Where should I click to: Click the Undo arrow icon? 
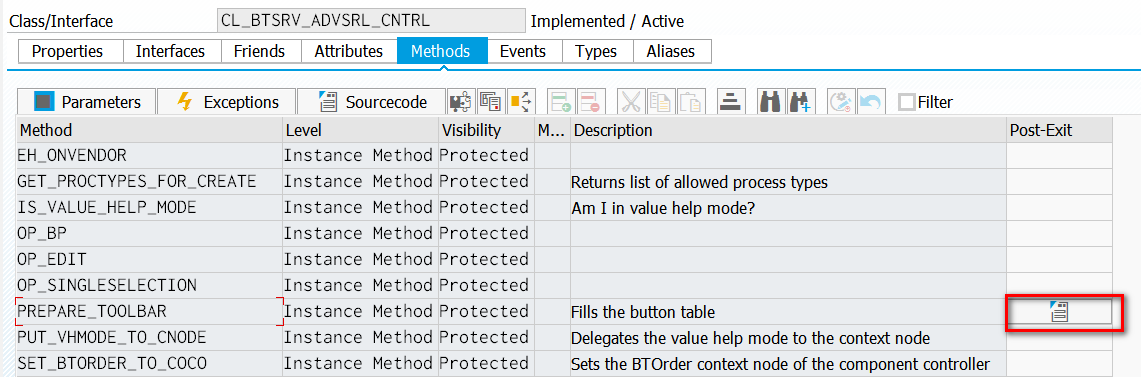[x=870, y=102]
